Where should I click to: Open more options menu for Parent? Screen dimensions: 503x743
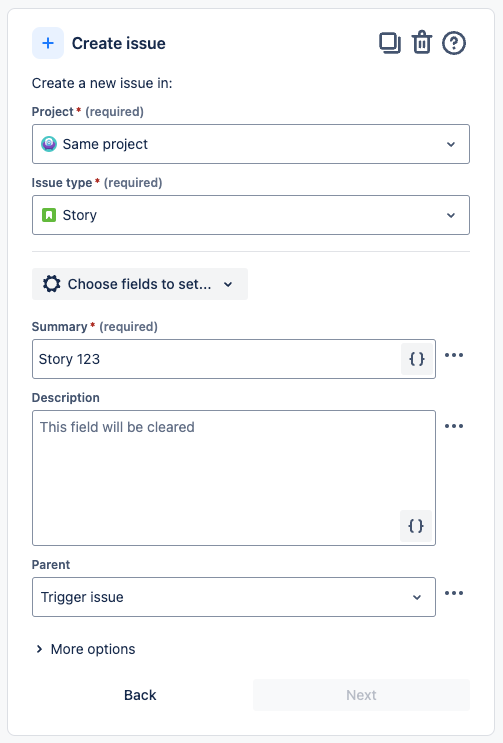pyautogui.click(x=454, y=593)
